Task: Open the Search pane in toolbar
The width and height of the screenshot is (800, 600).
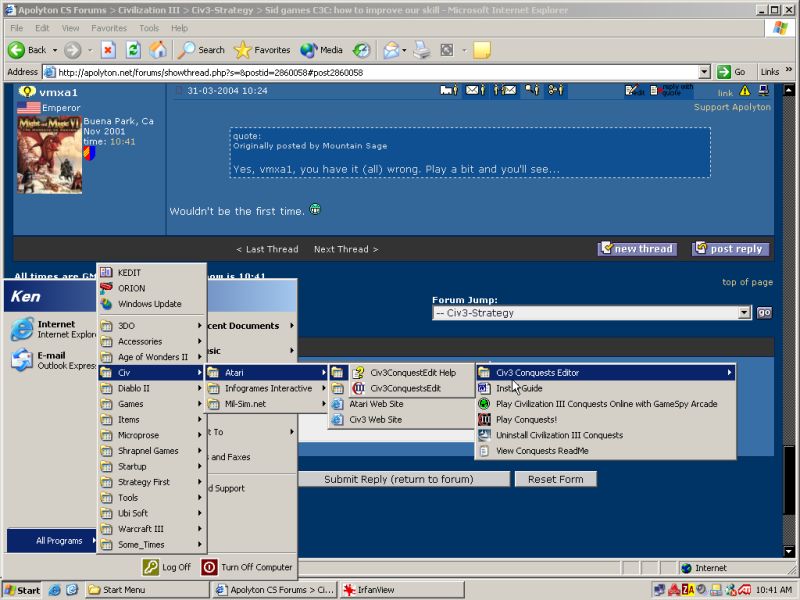Action: pyautogui.click(x=202, y=50)
